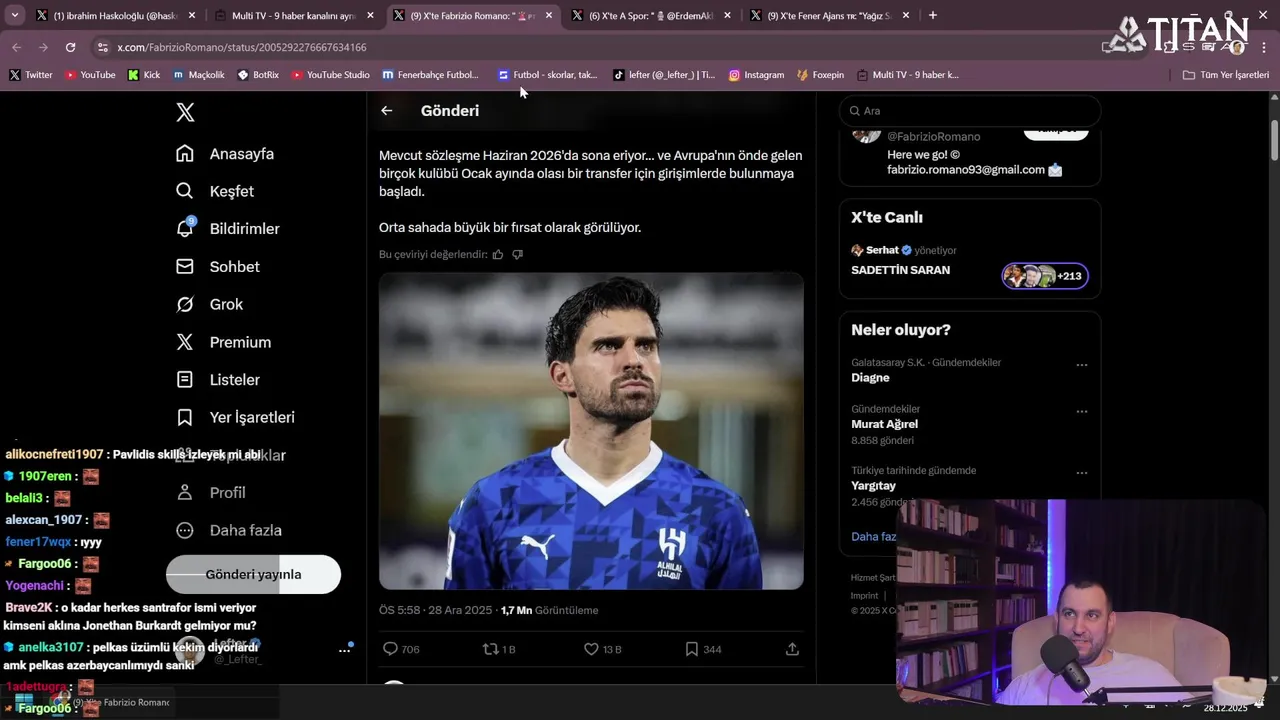Screen dimensions: 1280x720
Task: Click the Gönderi yayınla button
Action: pos(253,575)
